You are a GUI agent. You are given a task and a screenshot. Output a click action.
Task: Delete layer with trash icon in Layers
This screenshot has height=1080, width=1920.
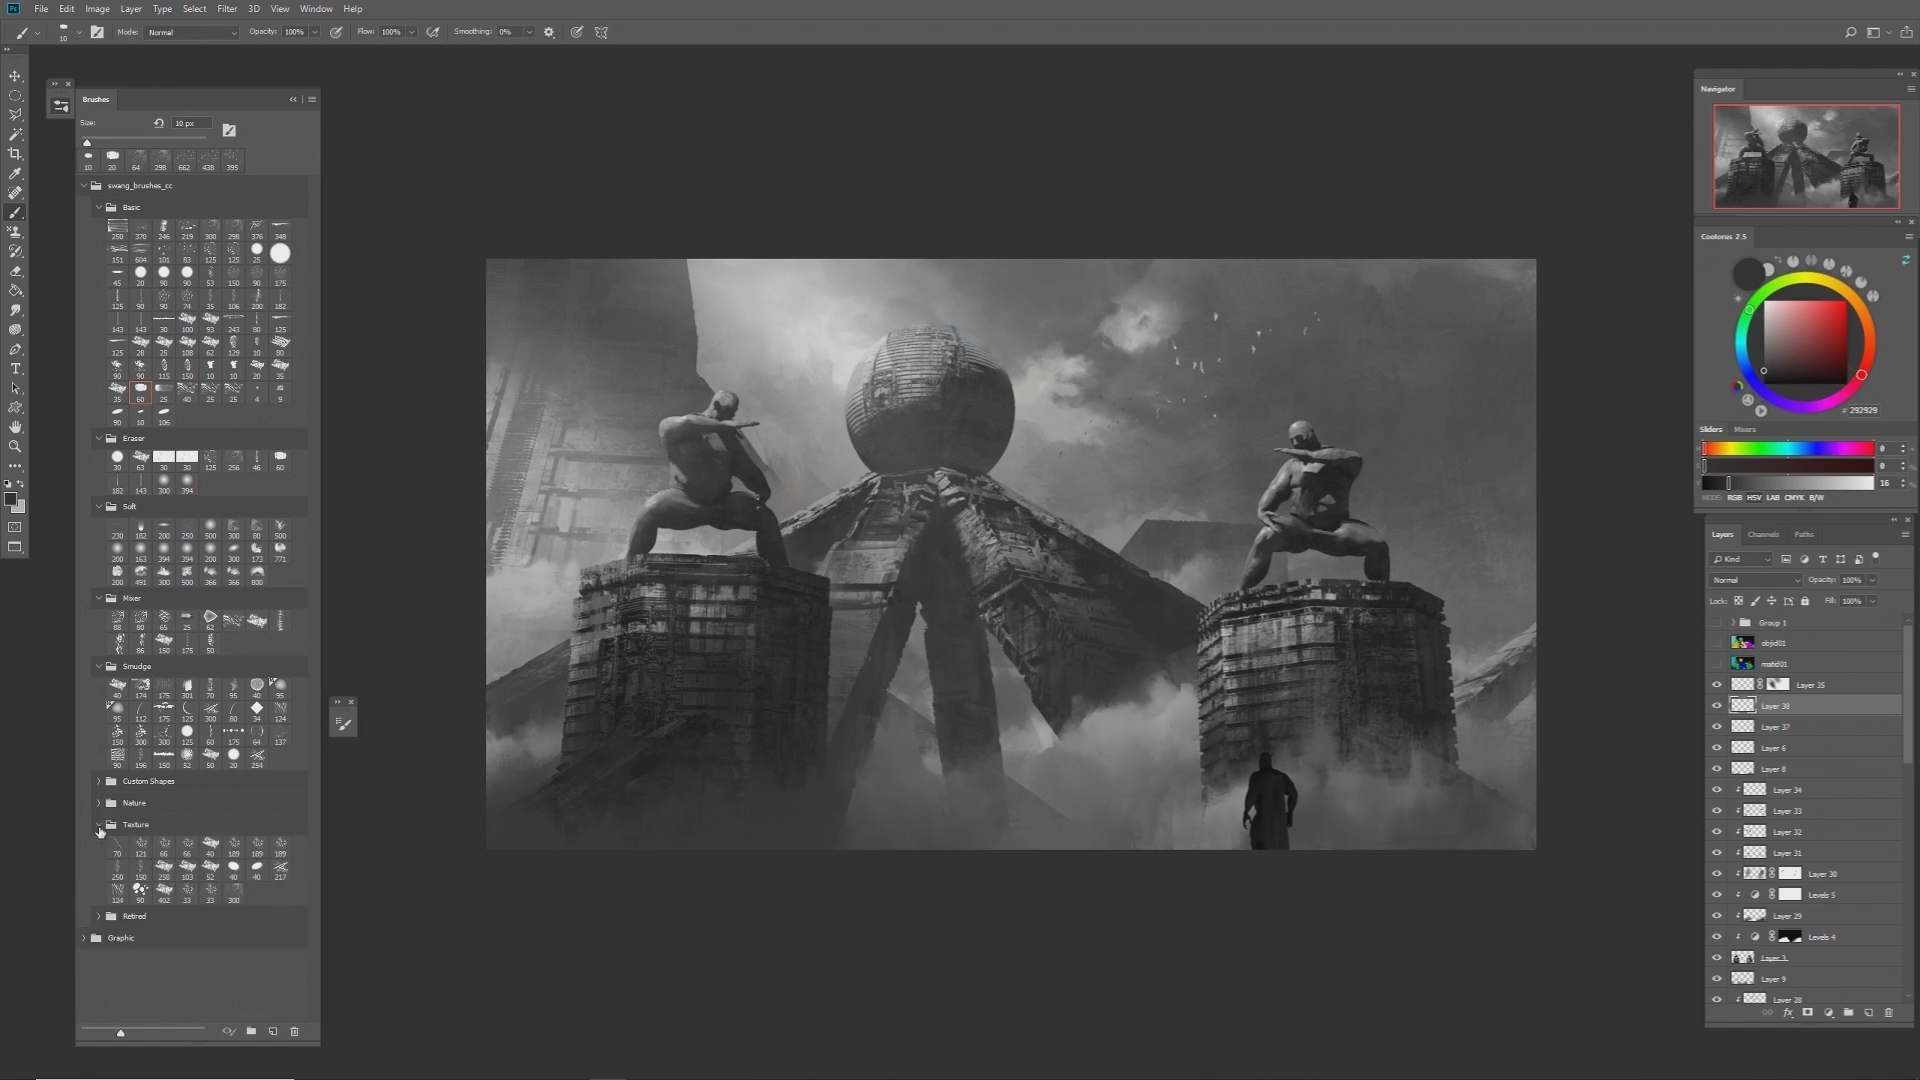[x=1889, y=1013]
